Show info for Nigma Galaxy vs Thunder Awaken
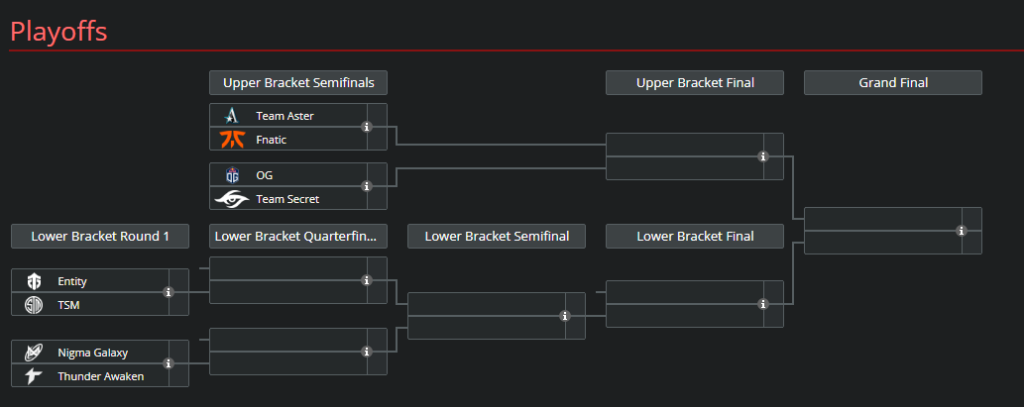 (x=169, y=364)
